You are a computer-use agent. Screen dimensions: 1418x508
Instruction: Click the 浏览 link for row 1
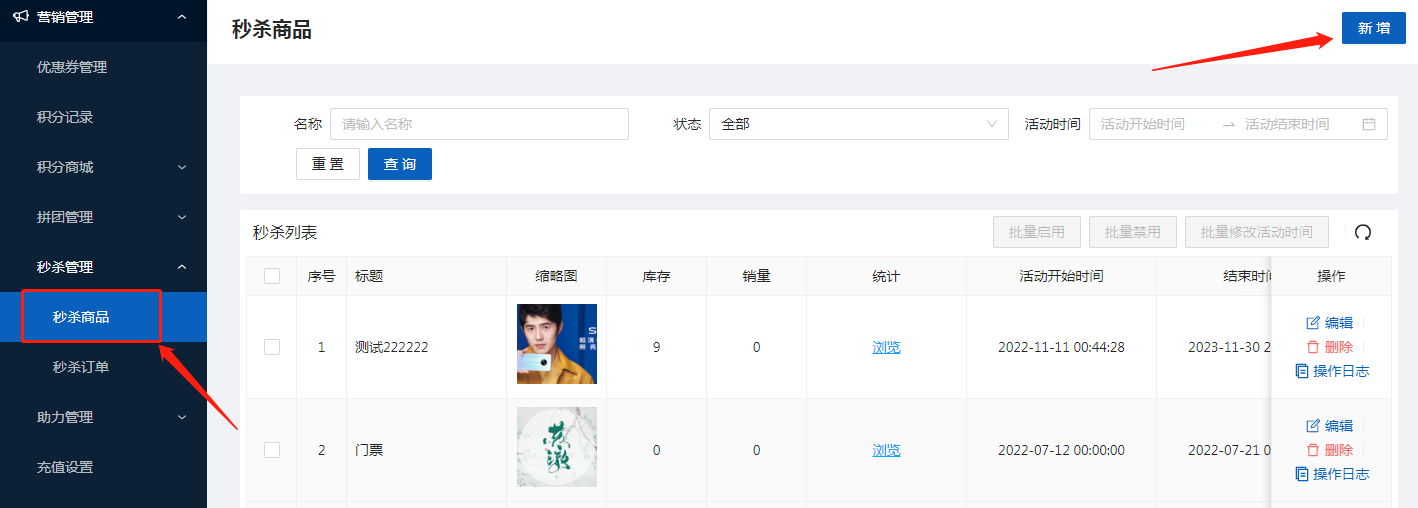pos(886,347)
